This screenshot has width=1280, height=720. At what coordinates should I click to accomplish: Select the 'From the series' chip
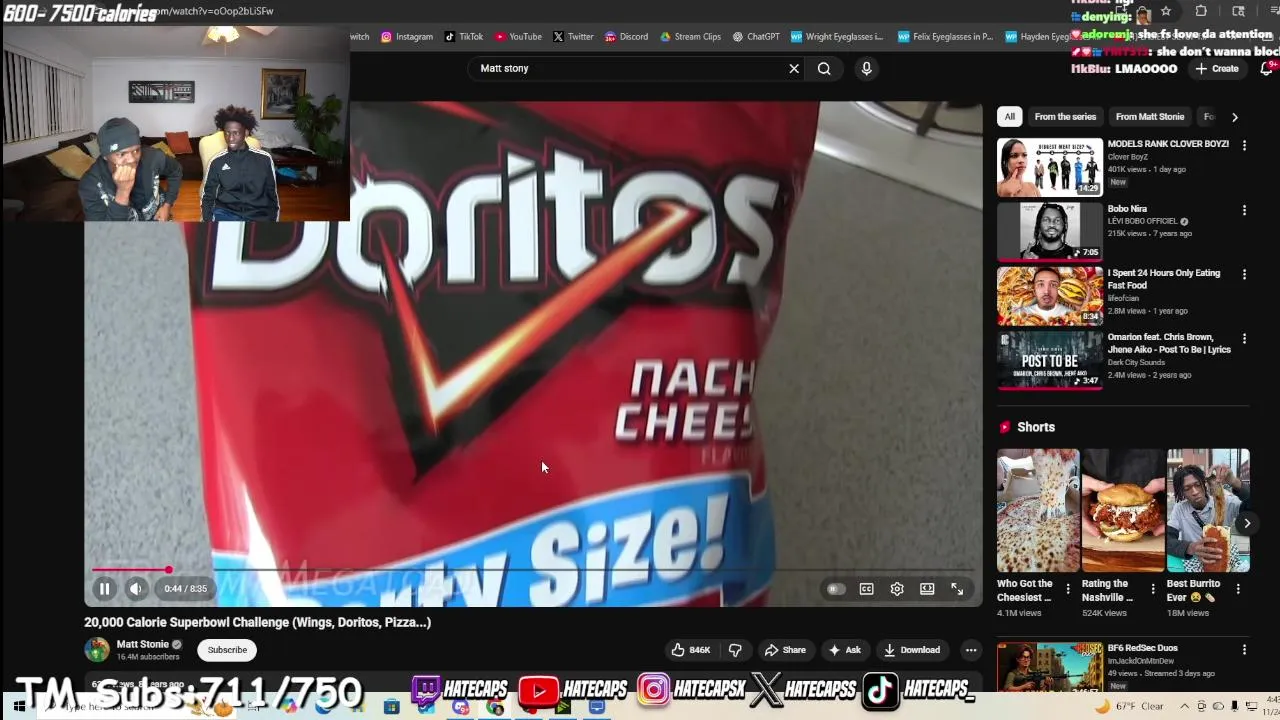(x=1065, y=117)
